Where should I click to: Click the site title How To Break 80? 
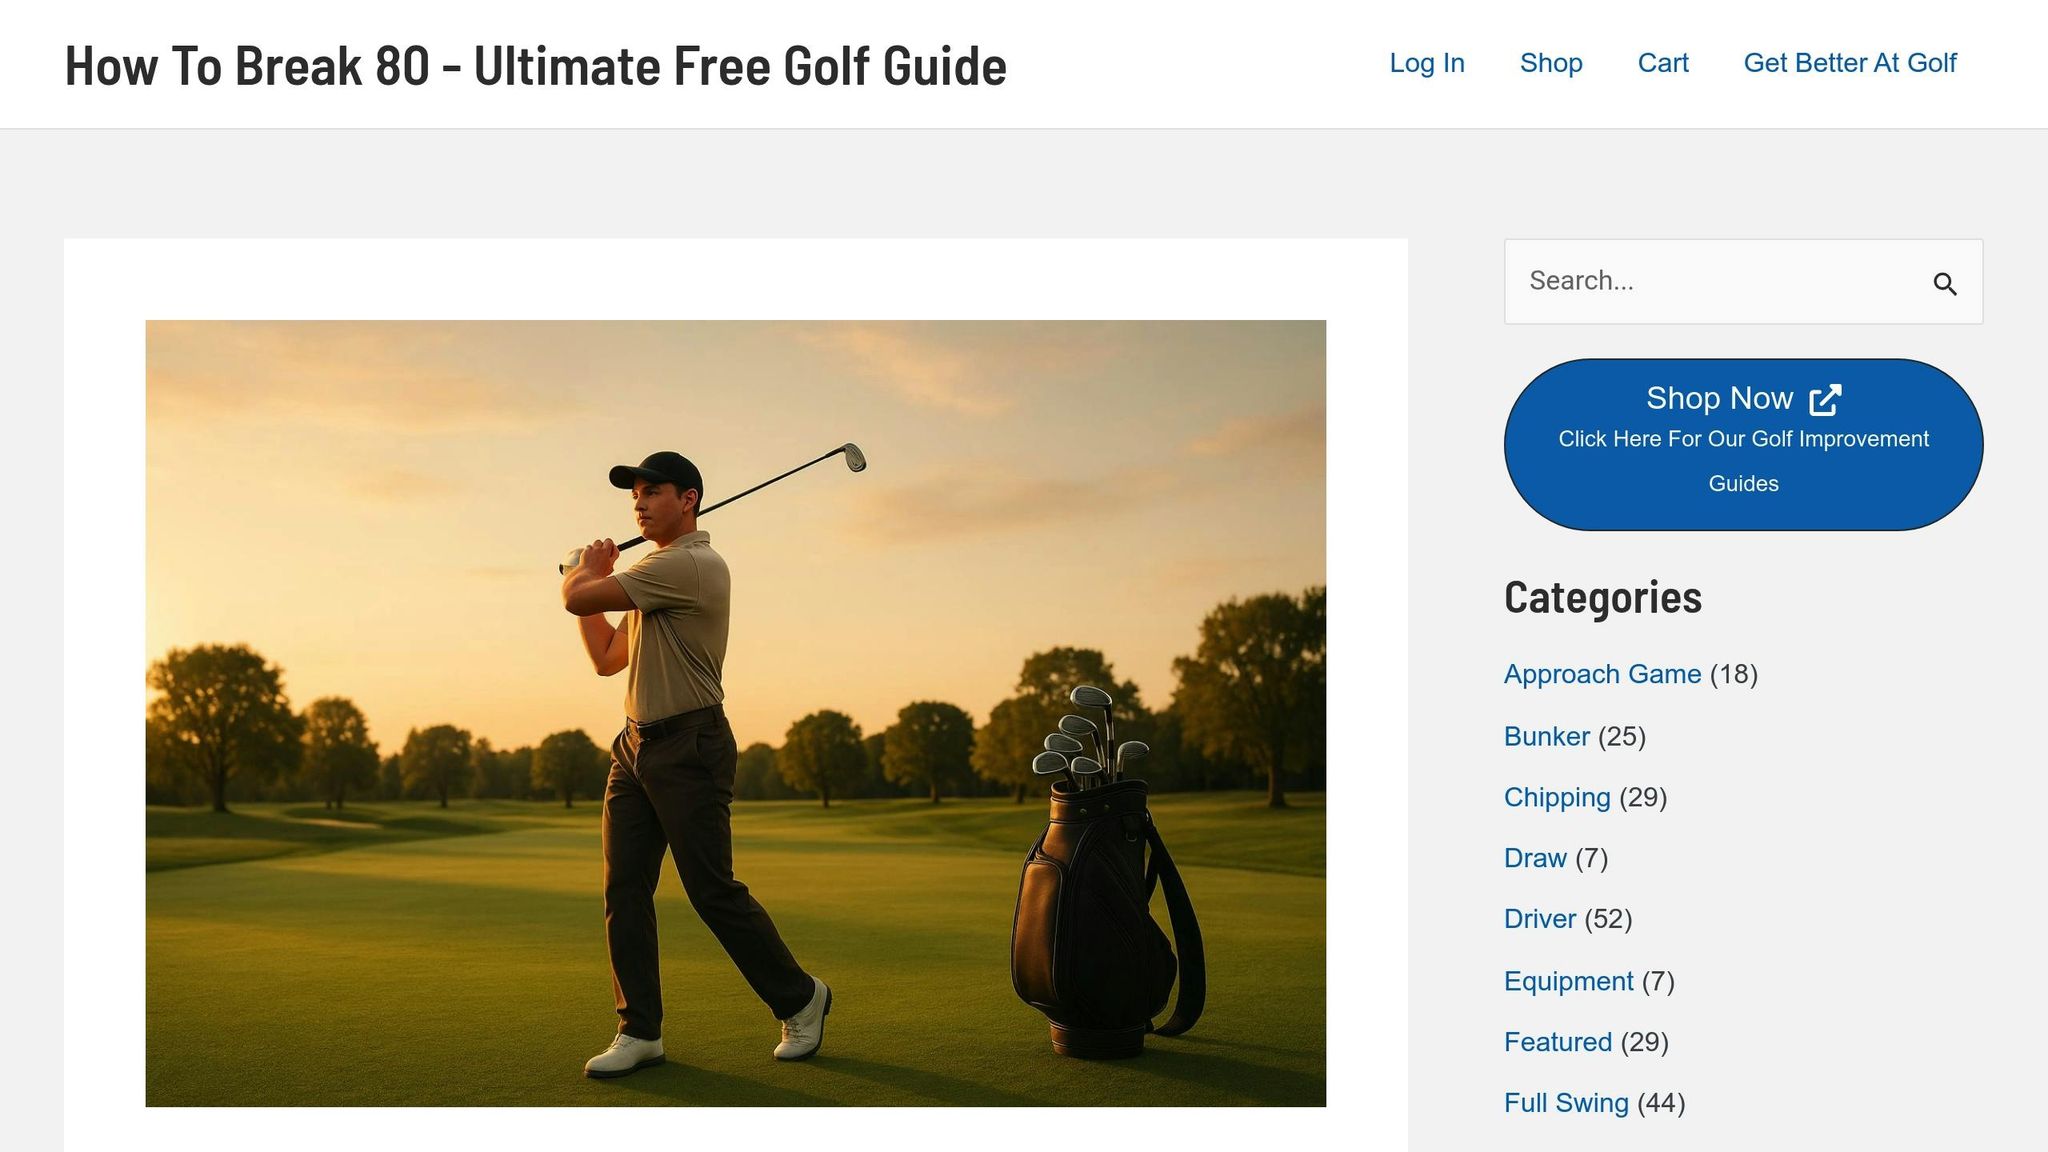pos(536,66)
